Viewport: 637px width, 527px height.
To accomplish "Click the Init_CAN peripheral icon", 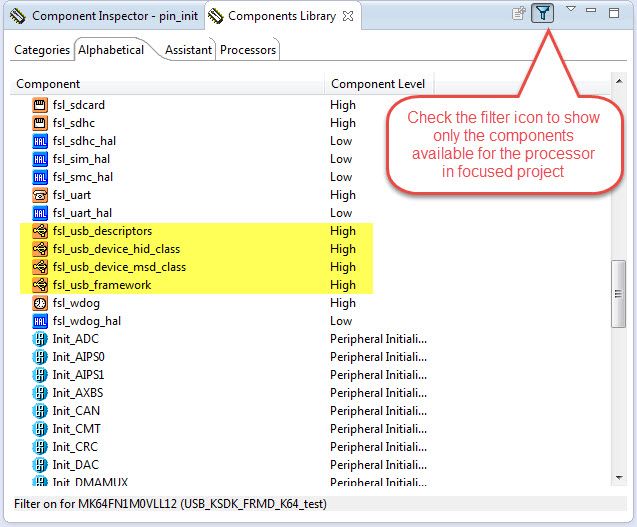I will point(40,411).
